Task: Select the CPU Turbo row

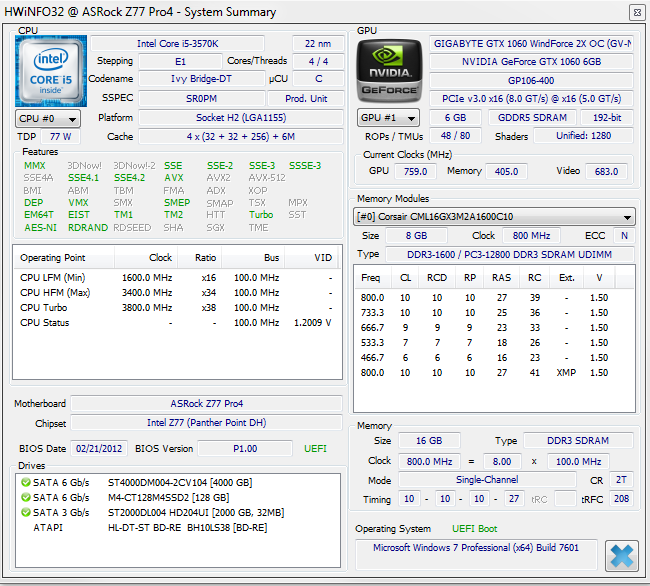Action: point(177,308)
